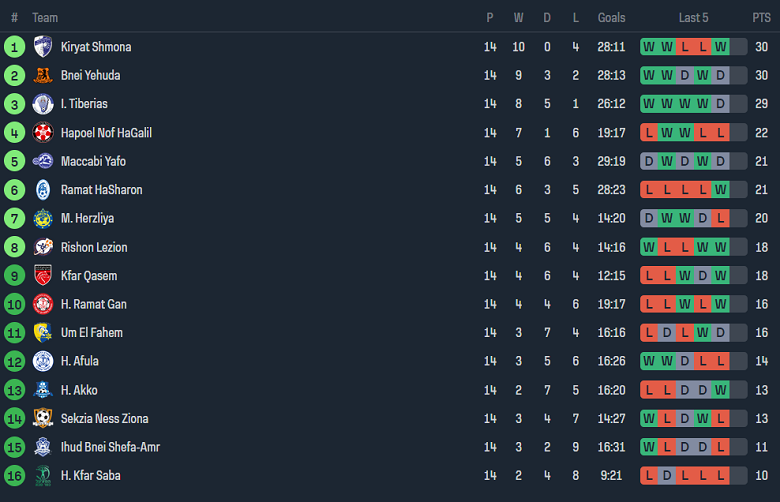
Task: Click the H. Kfar Saba green crest
Action: [42, 476]
